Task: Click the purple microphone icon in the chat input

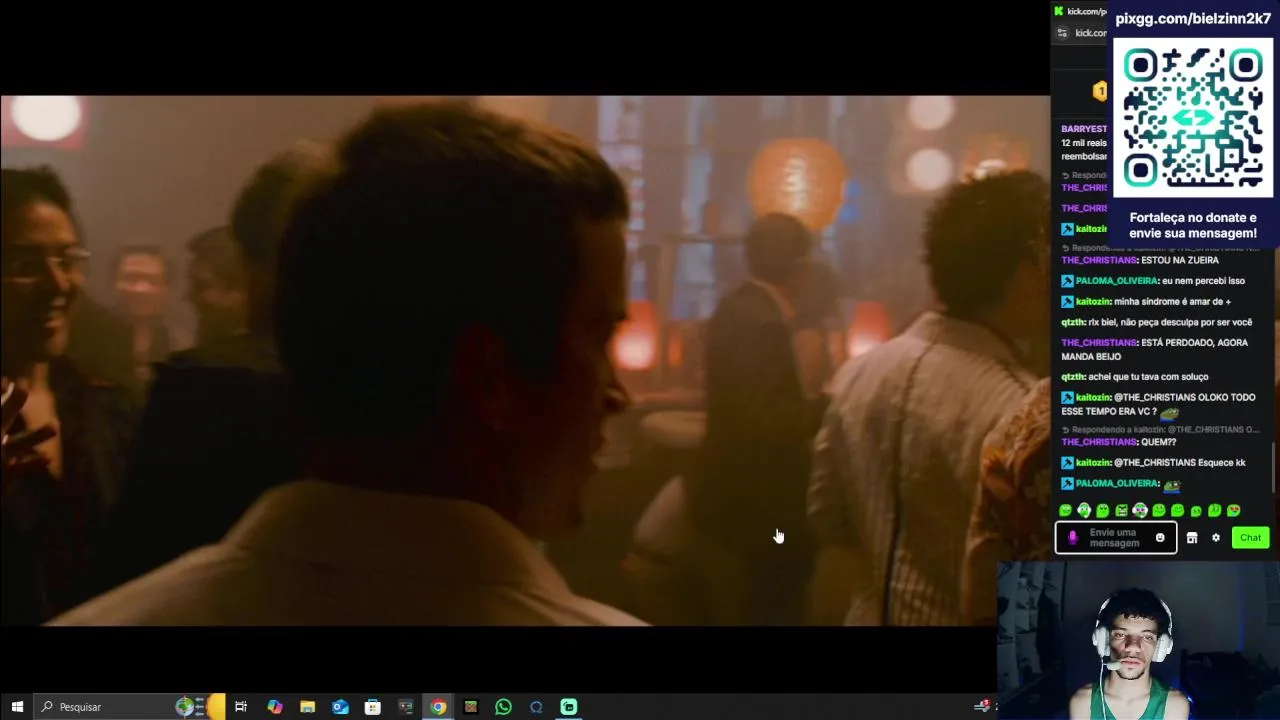Action: click(x=1073, y=538)
